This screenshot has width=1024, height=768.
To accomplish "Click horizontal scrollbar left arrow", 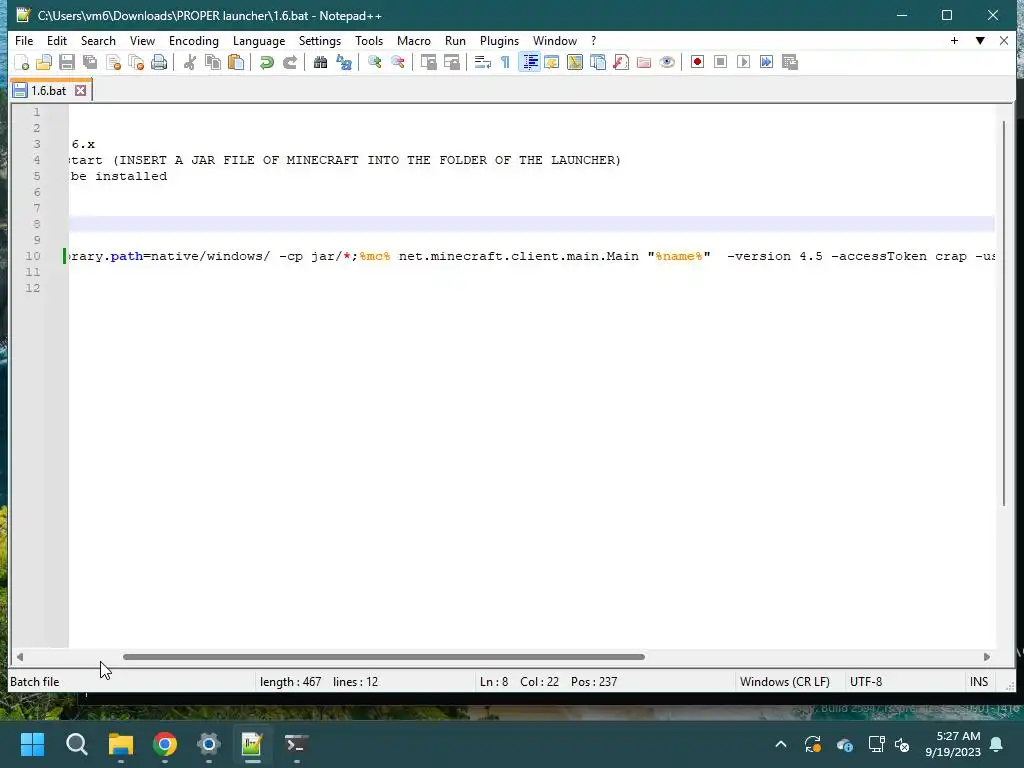I will (x=20, y=657).
